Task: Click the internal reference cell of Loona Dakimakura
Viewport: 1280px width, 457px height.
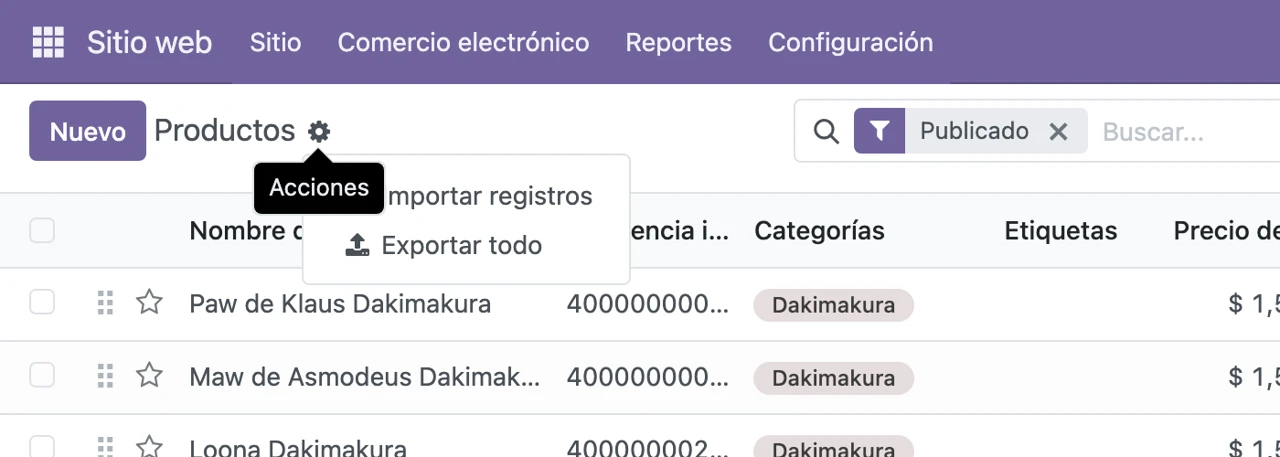Action: [x=648, y=447]
